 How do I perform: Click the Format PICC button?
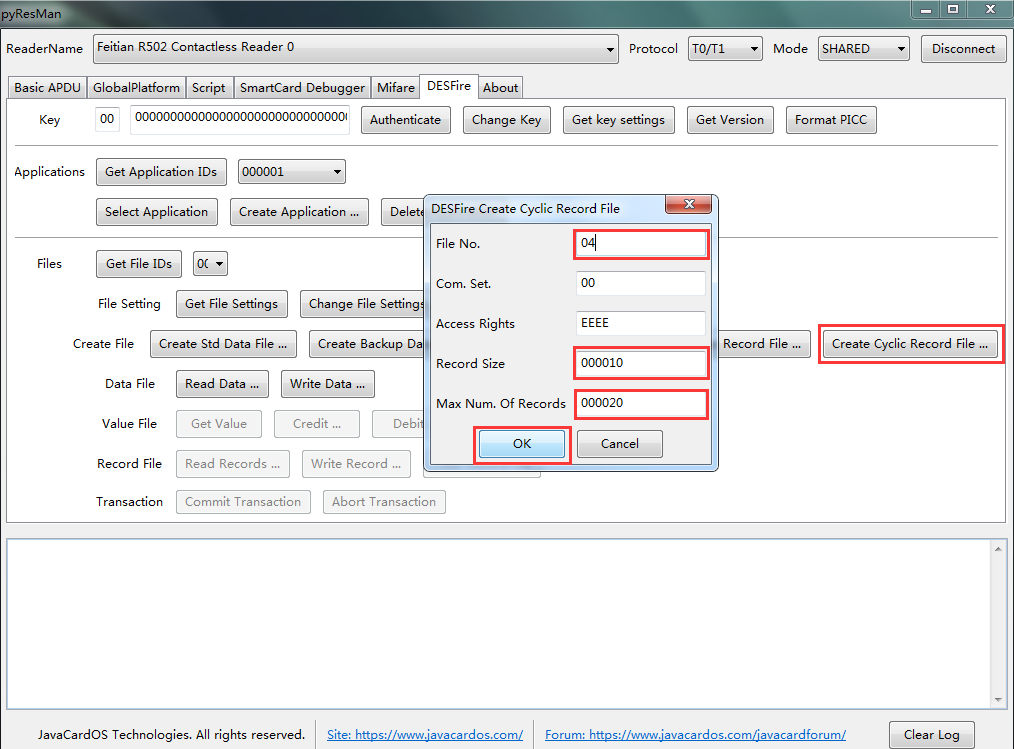[831, 120]
